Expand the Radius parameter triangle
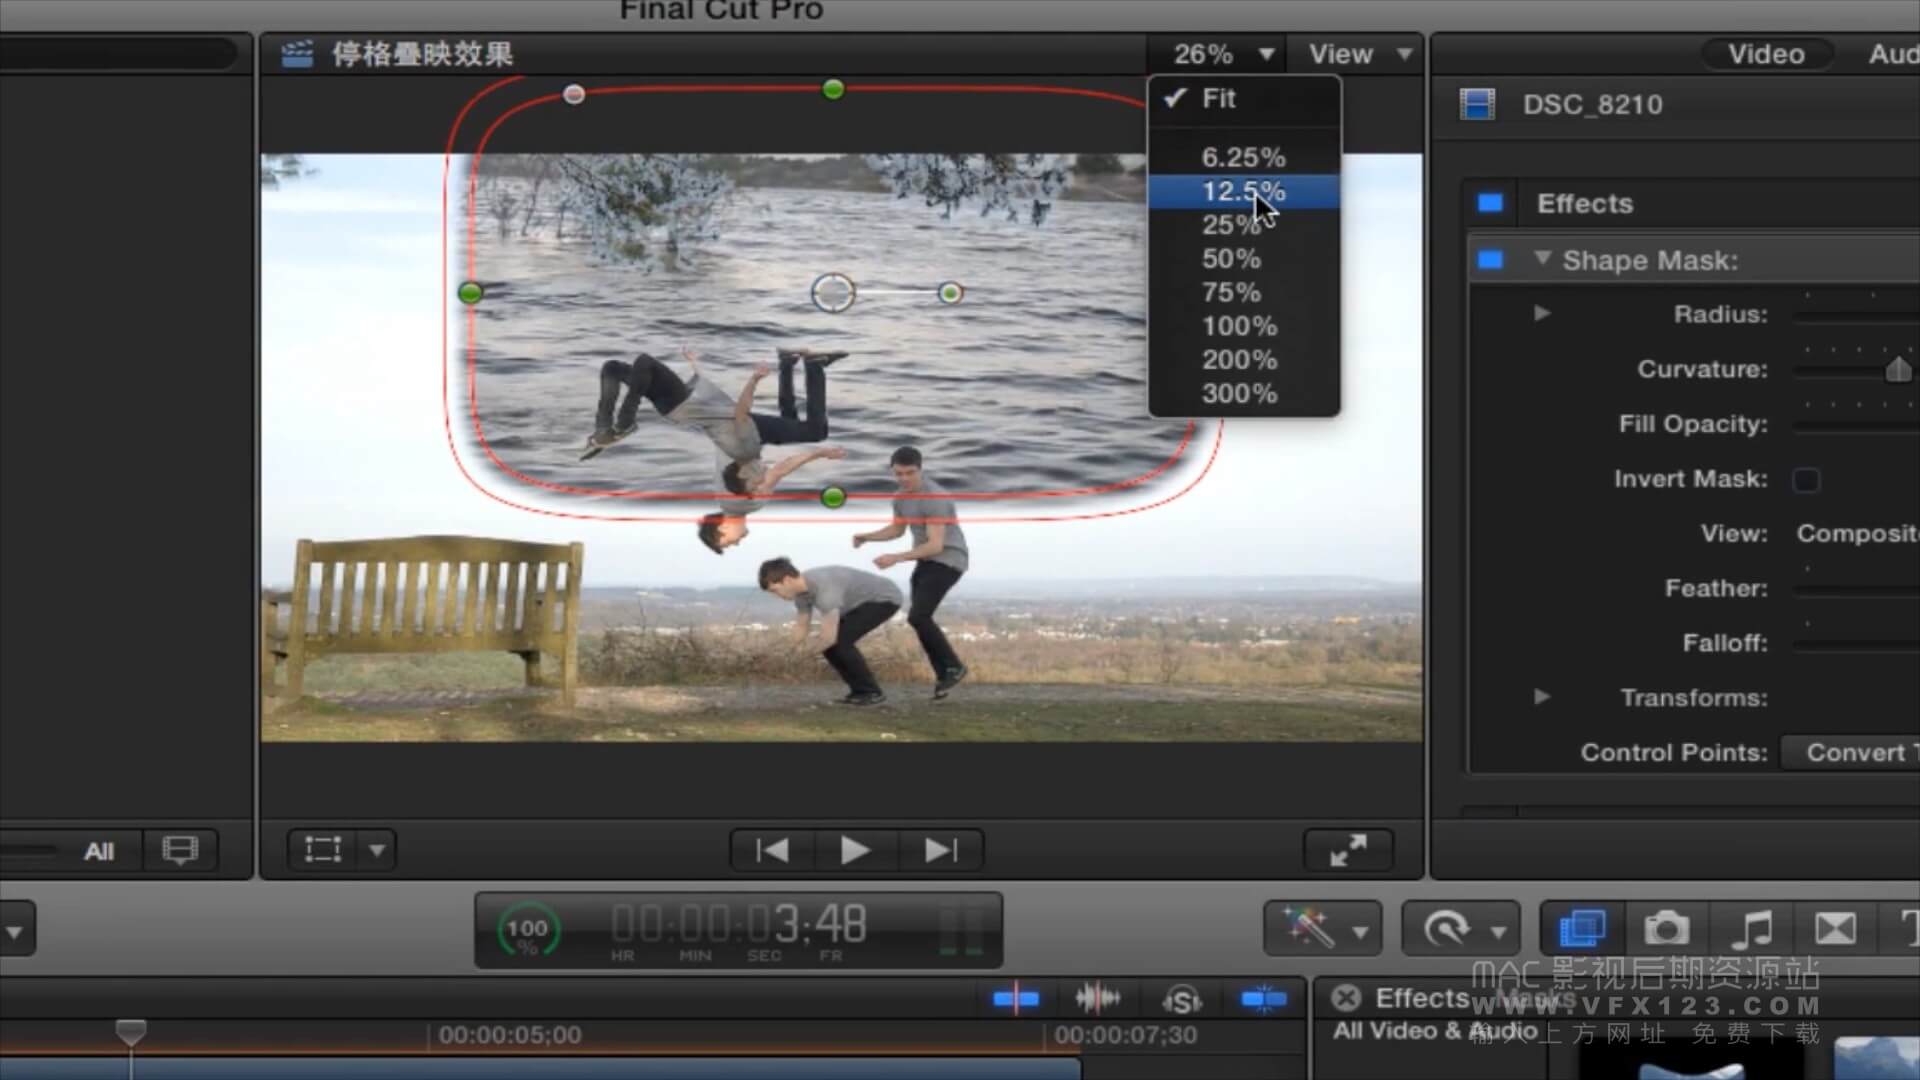 click(x=1542, y=313)
